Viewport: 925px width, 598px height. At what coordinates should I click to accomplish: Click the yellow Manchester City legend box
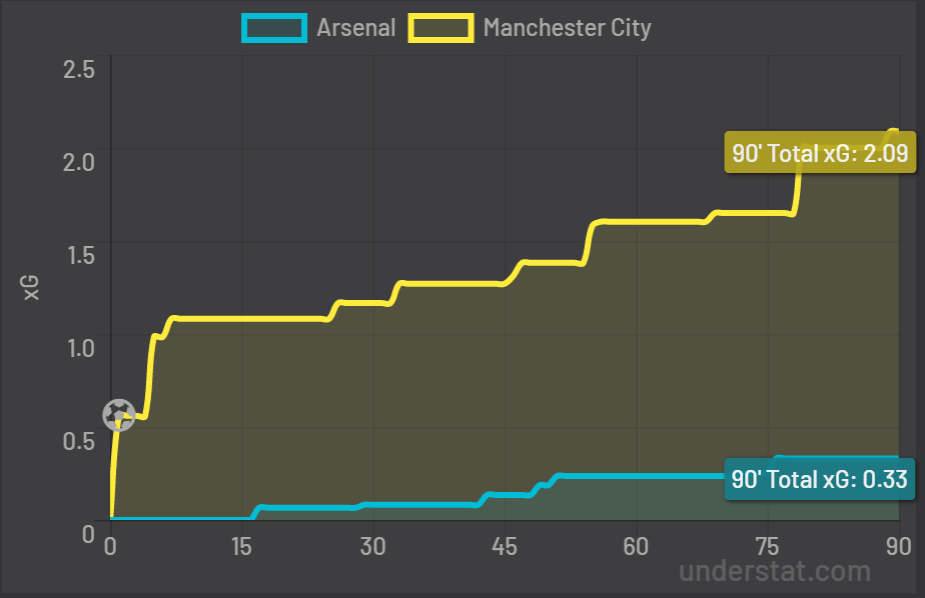coord(441,27)
